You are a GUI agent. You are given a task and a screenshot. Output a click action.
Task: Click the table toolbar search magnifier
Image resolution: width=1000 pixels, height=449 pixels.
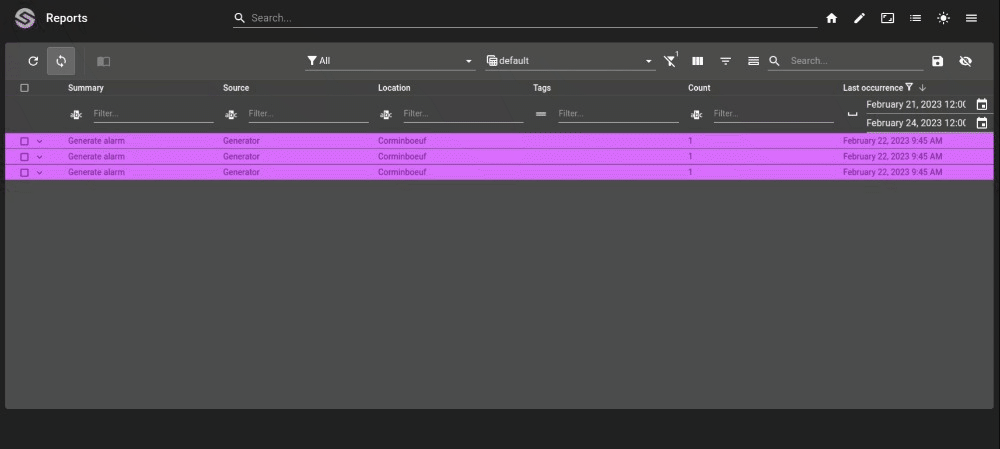[774, 61]
